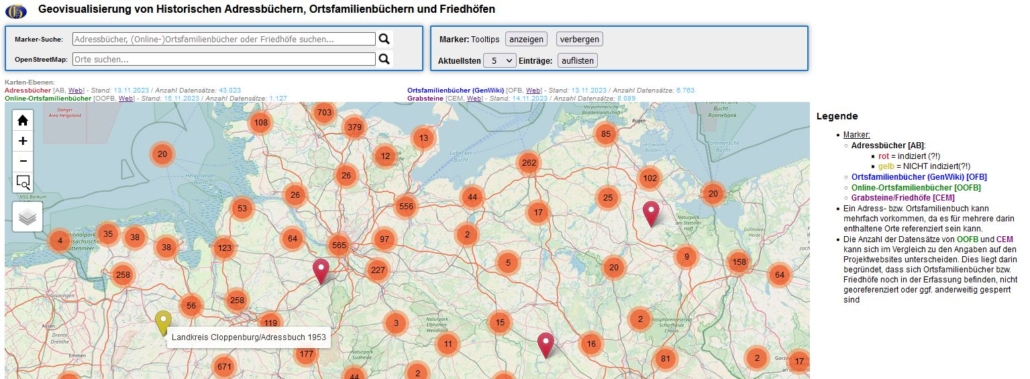The height and width of the screenshot is (379, 1030).
Task: Hide tooltips with the verbergen button
Action: (x=579, y=39)
